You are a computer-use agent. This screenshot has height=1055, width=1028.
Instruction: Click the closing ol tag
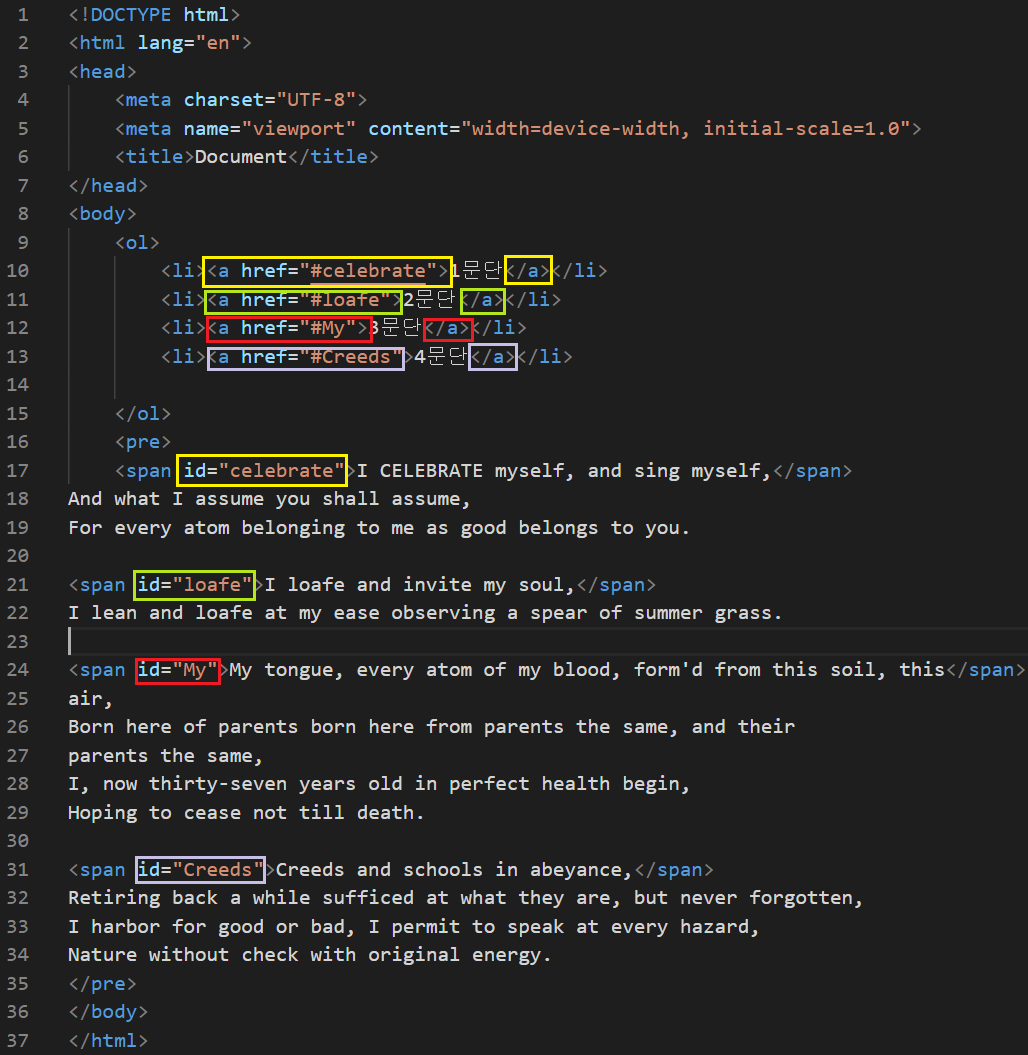tap(143, 414)
